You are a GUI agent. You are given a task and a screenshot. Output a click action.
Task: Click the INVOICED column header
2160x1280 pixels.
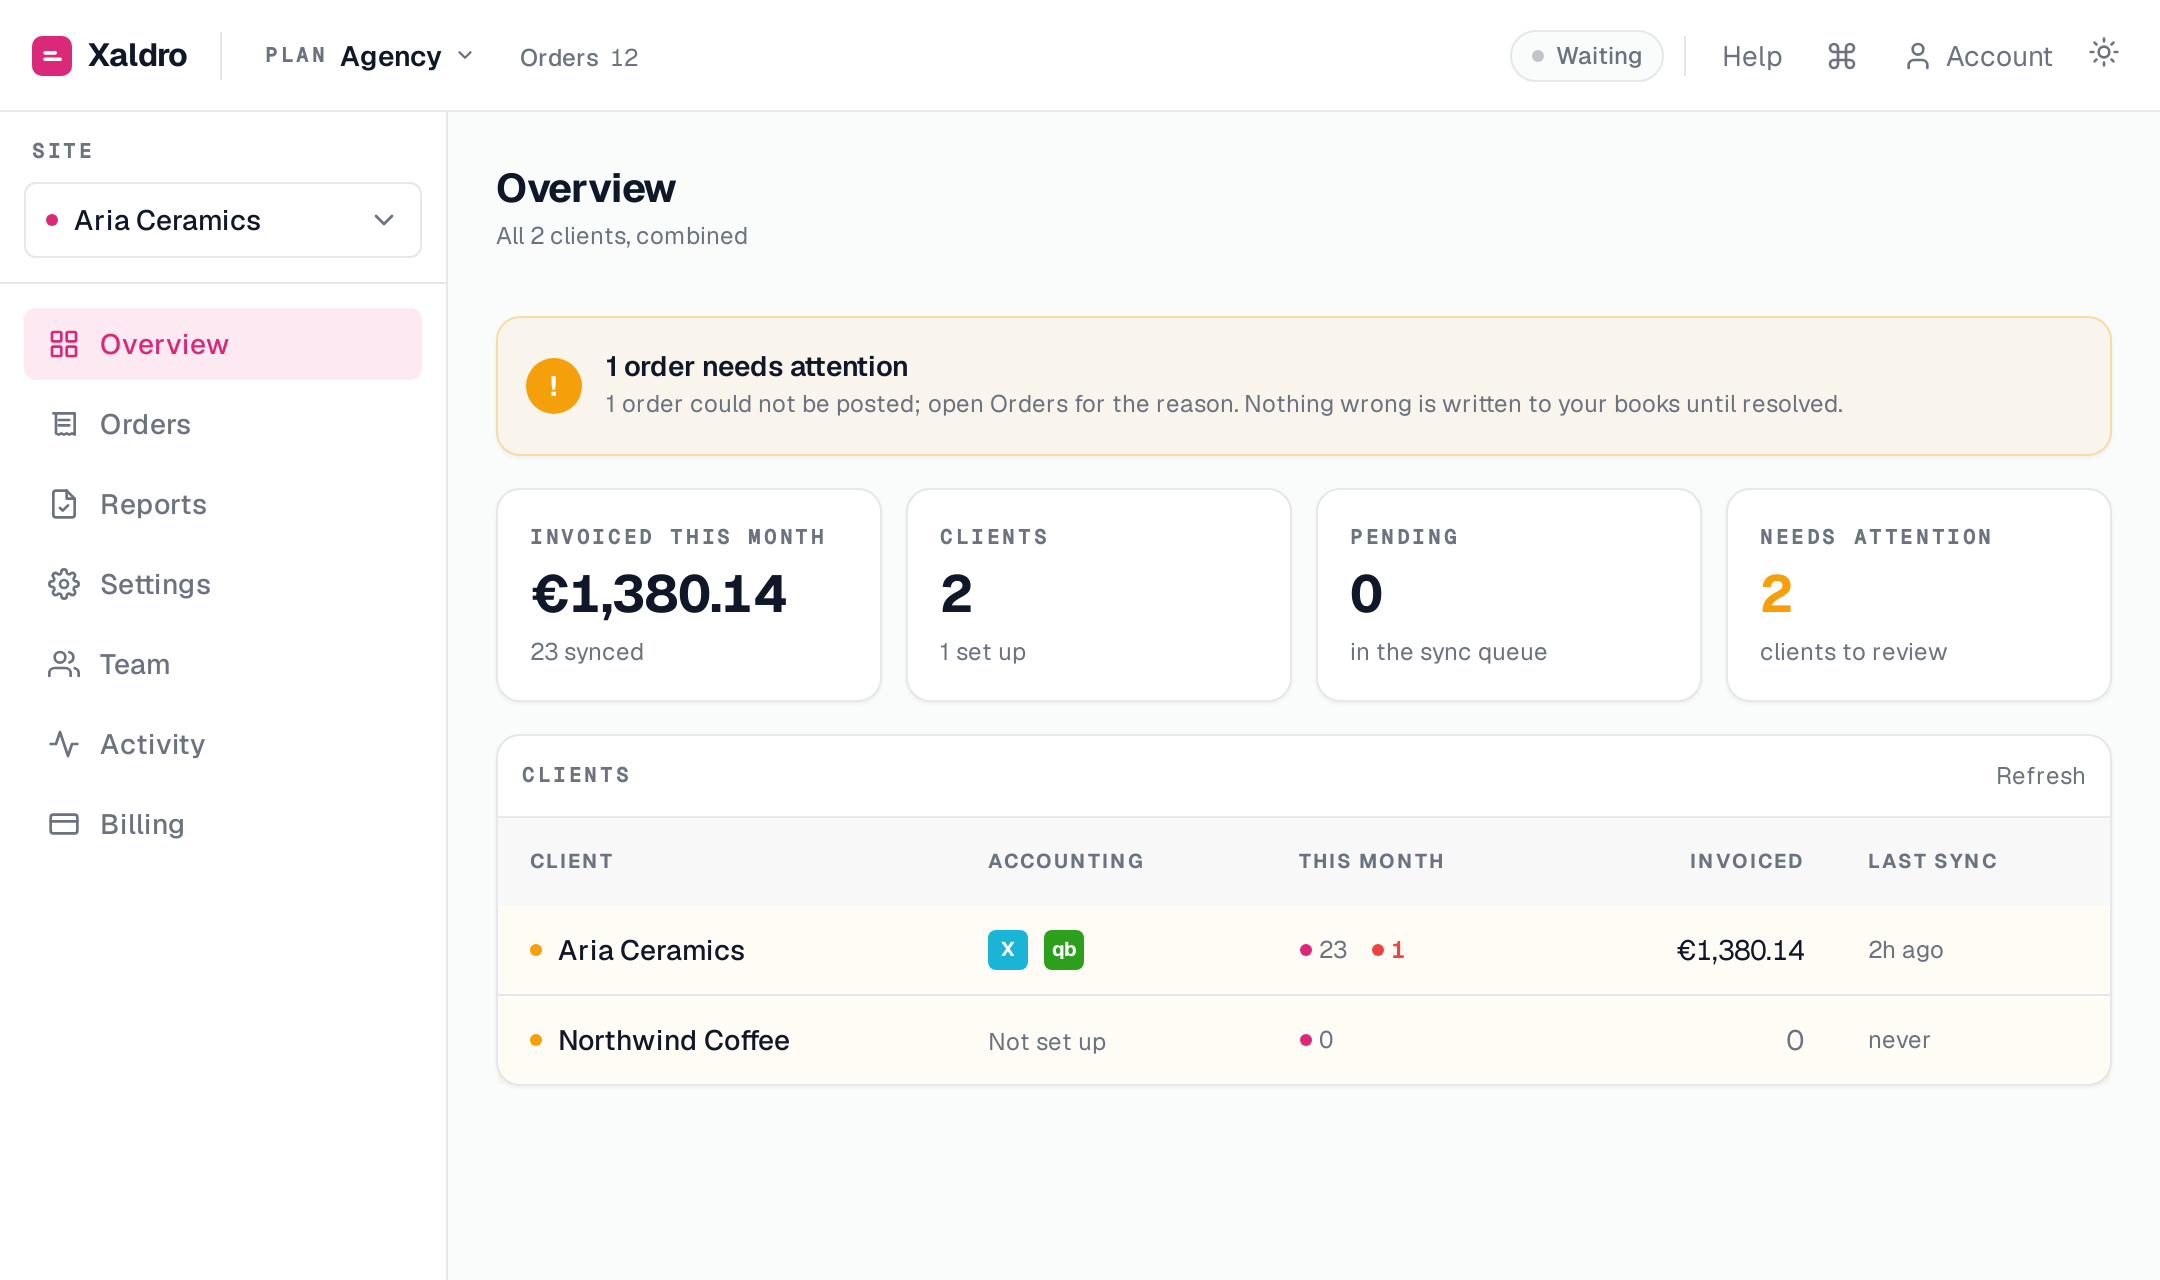(1746, 861)
